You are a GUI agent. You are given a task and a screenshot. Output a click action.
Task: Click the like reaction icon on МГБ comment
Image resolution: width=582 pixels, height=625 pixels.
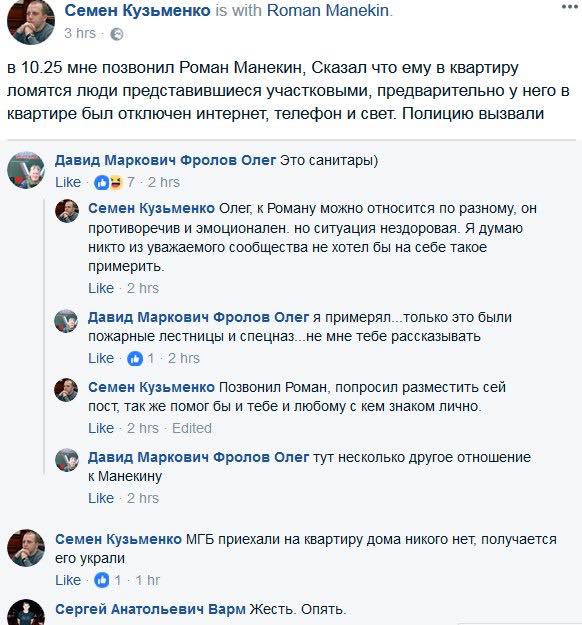tap(102, 580)
